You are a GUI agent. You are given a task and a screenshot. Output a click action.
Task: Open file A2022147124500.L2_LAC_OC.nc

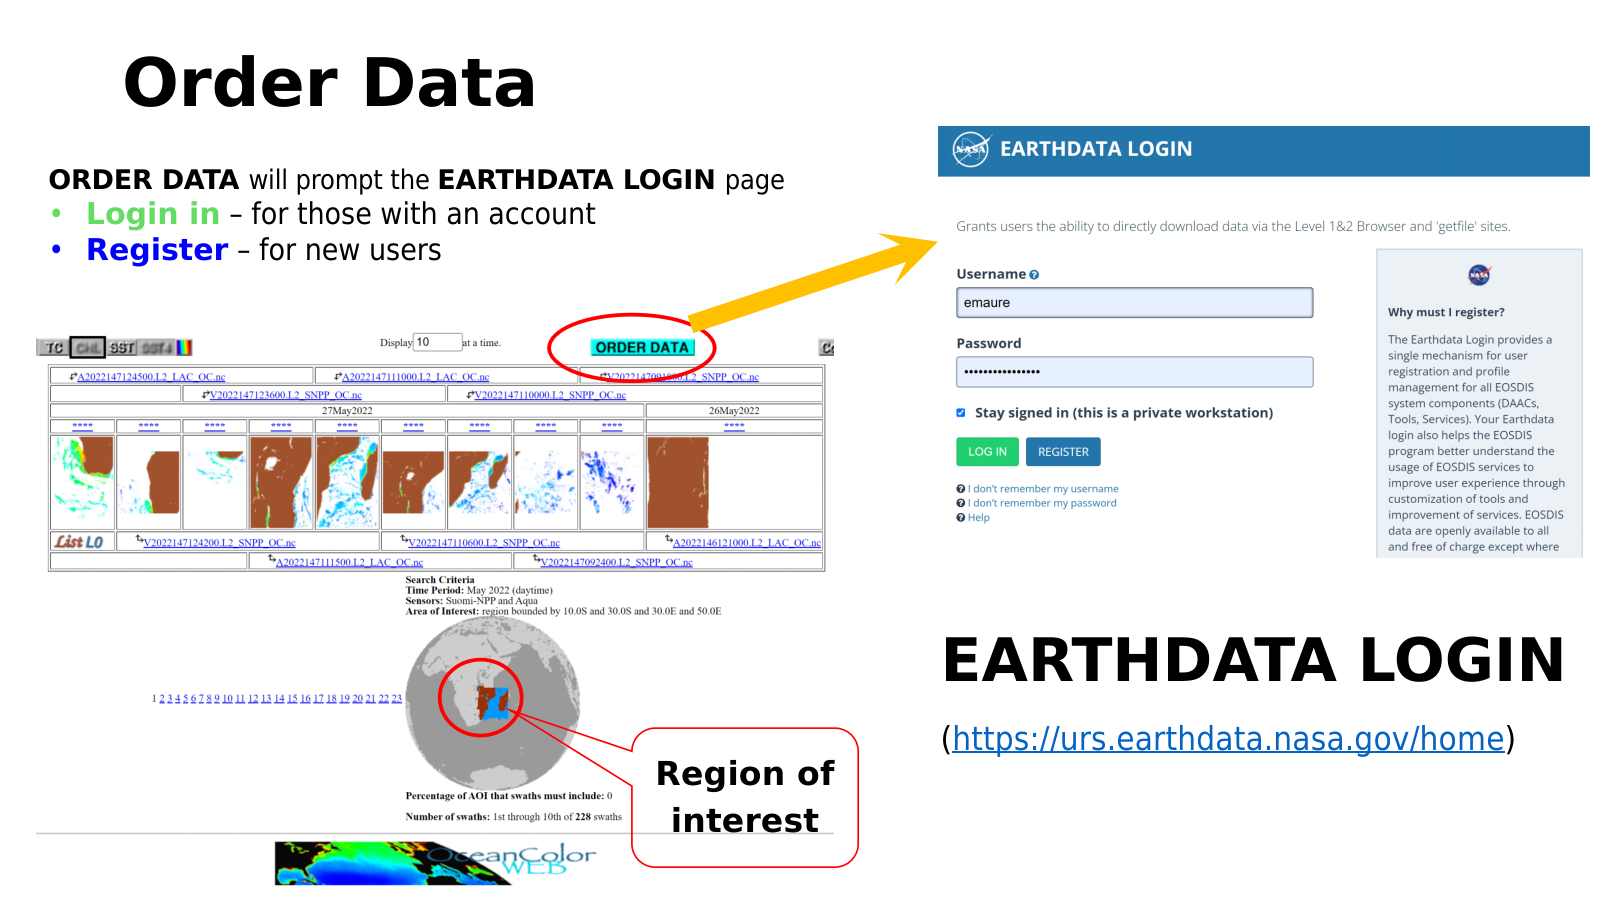point(151,377)
